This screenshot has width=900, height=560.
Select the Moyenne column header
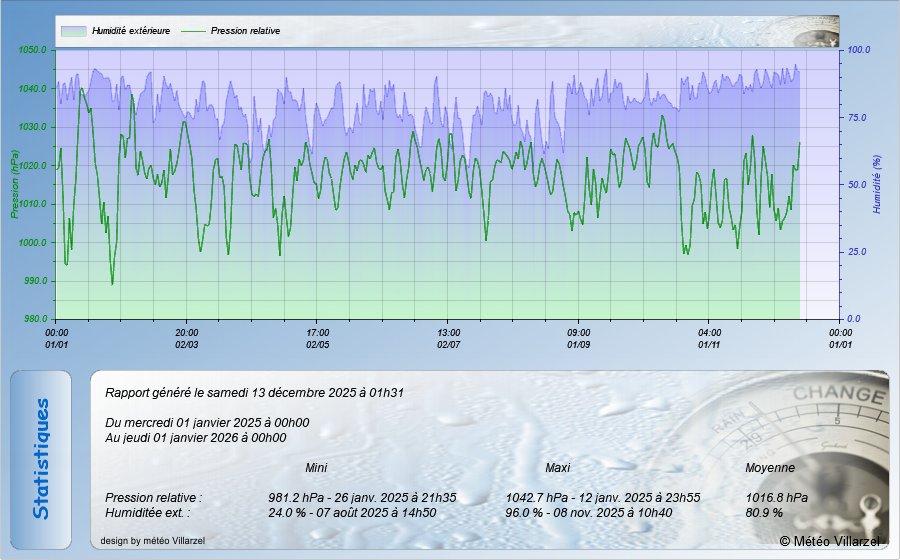point(770,467)
